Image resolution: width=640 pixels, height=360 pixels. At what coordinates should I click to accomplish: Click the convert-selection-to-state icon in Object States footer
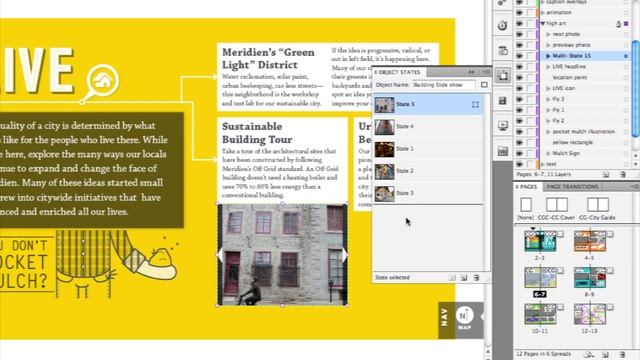click(x=452, y=278)
